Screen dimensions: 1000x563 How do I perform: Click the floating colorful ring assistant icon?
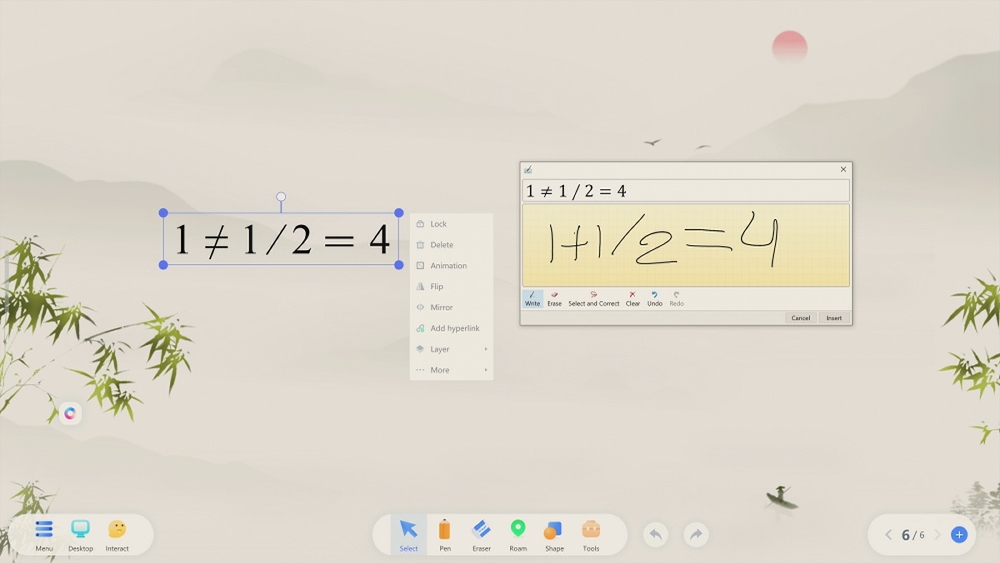[x=70, y=413]
